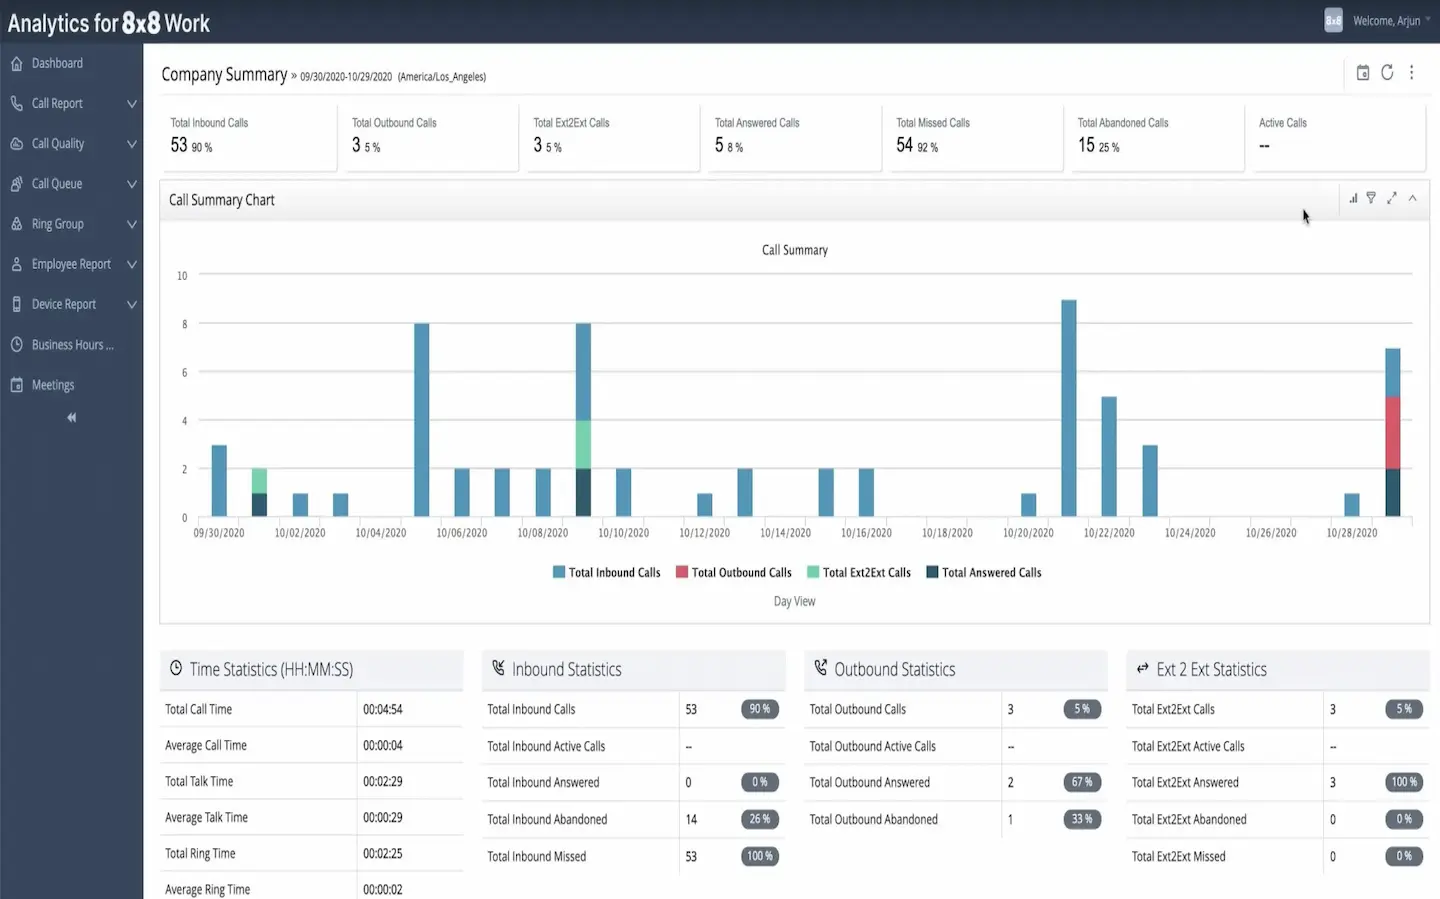Open the Welcome, Arjun account dropdown

[1386, 20]
